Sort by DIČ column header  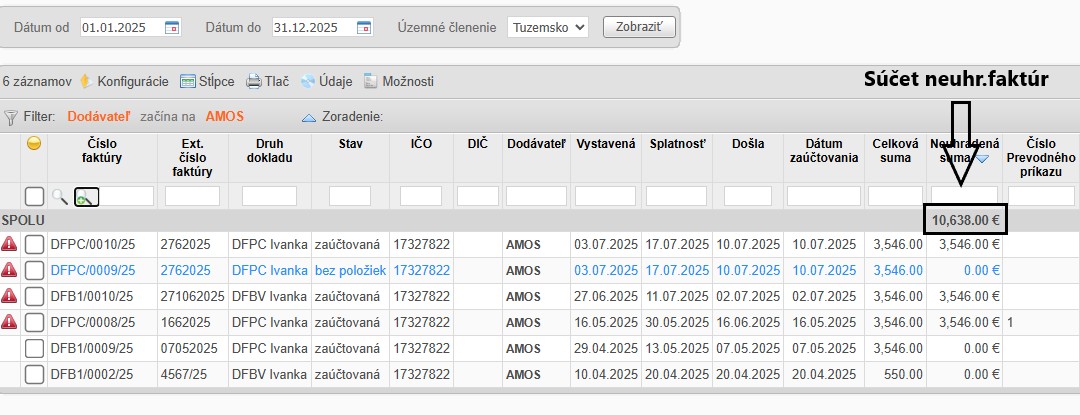(477, 145)
